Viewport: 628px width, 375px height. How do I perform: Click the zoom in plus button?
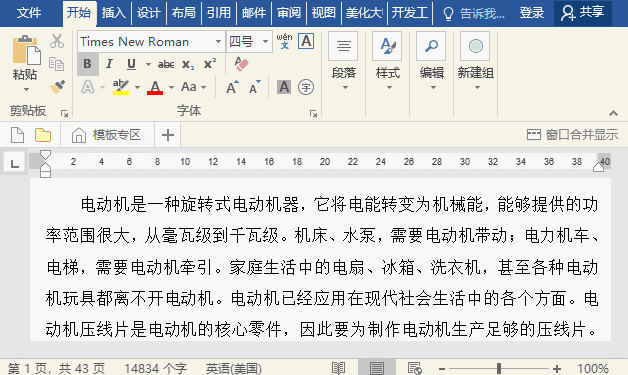click(x=557, y=368)
